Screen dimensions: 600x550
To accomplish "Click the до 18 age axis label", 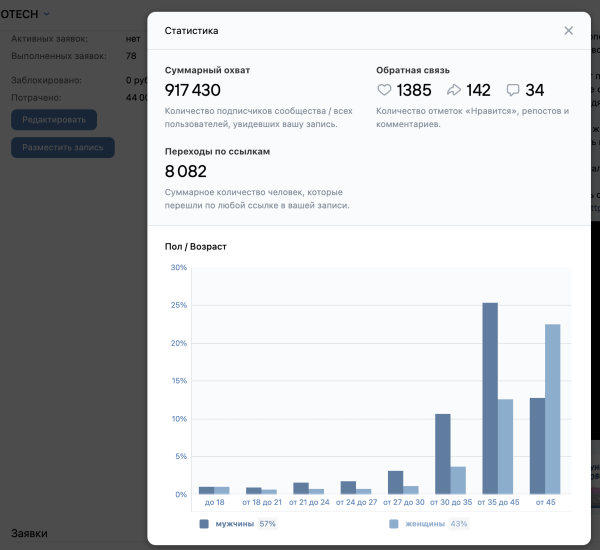I will (x=213, y=502).
